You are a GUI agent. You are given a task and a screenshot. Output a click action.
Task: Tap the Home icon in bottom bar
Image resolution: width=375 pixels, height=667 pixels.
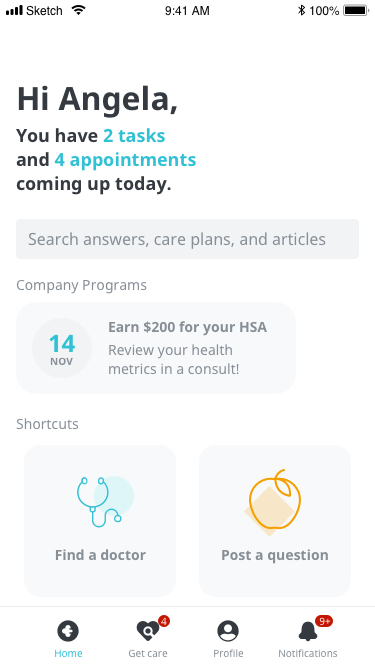pos(68,631)
